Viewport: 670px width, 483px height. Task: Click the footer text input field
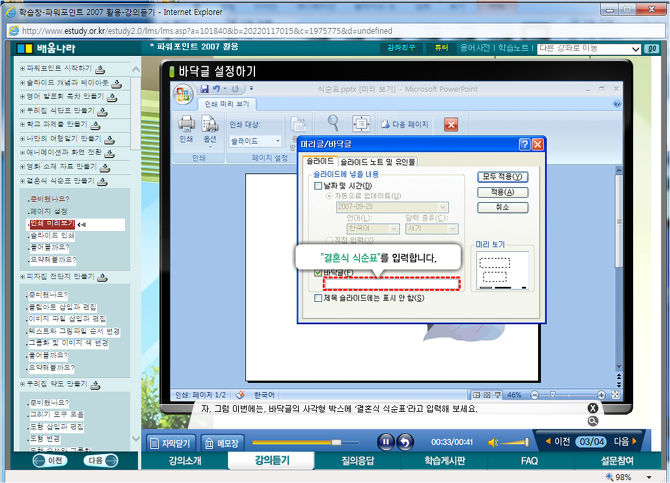coord(391,284)
